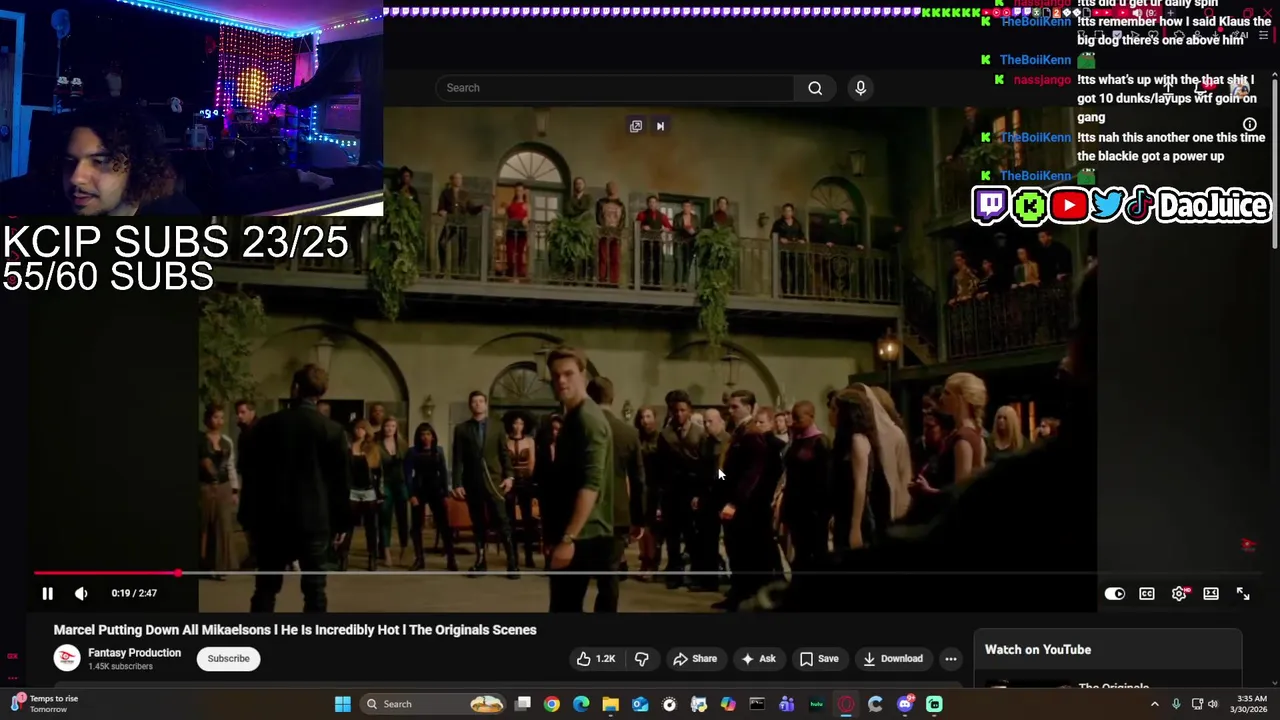
Task: Click the video info icon in the corner
Action: tap(1250, 125)
